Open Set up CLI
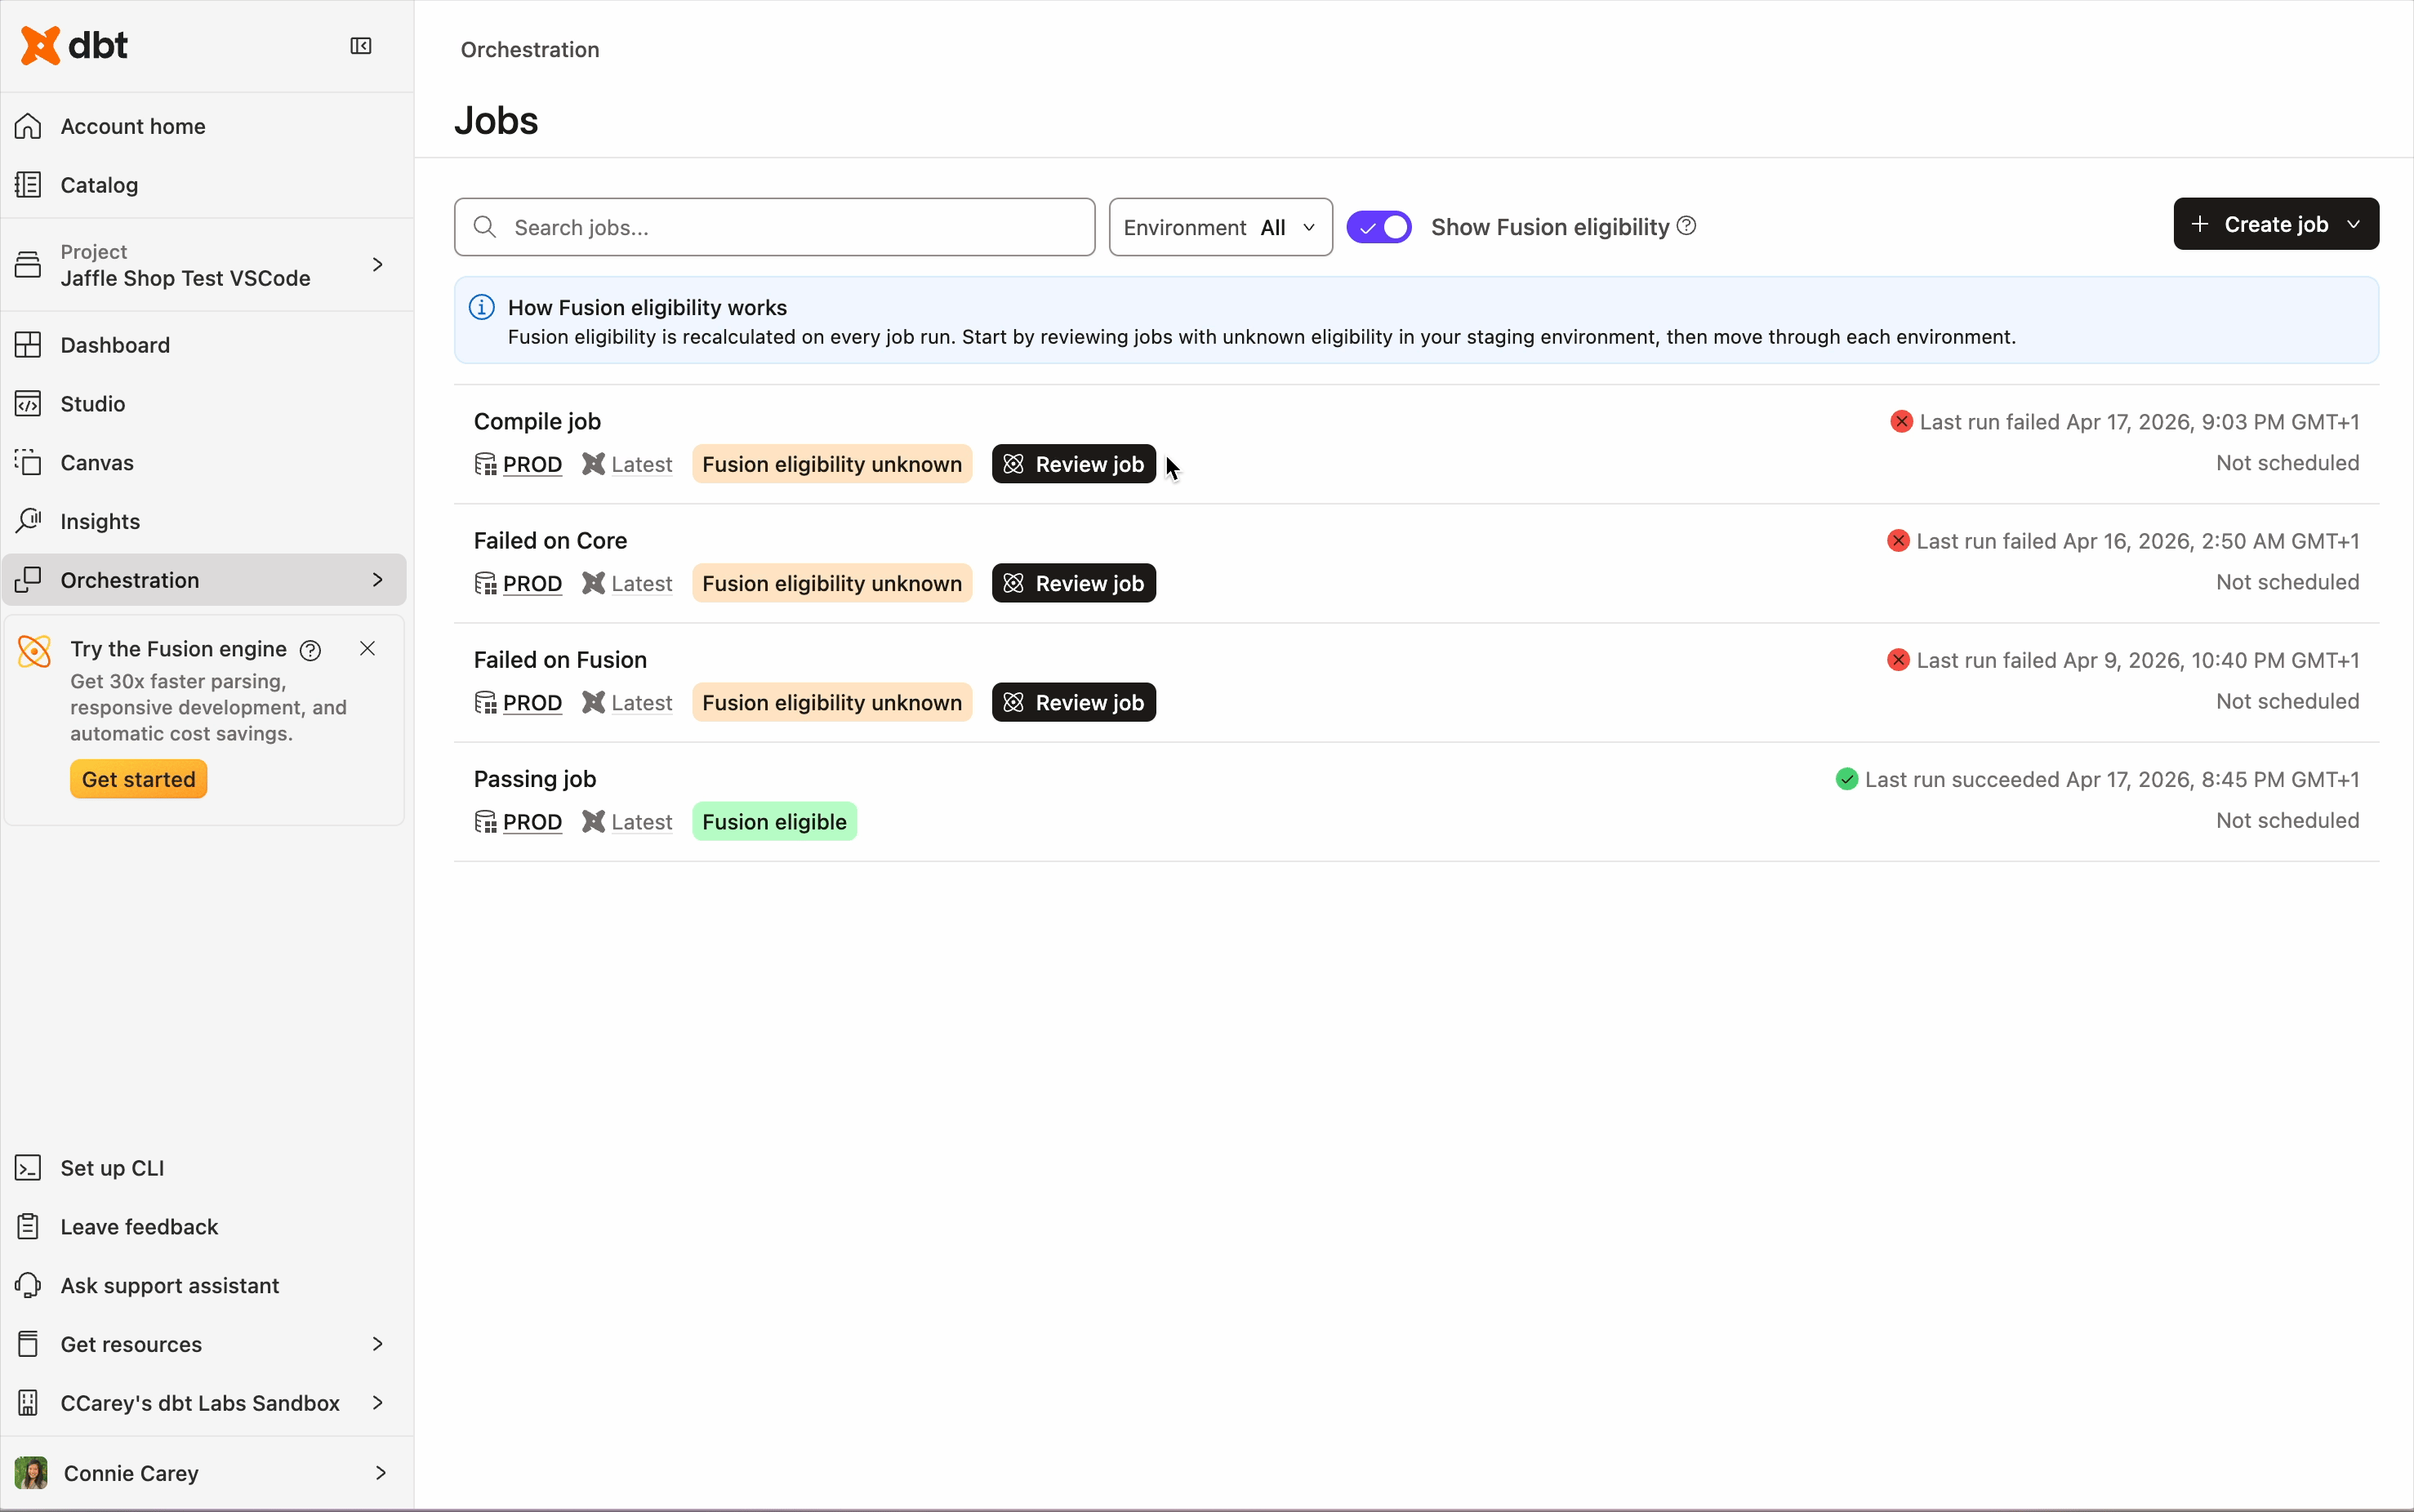The image size is (2414, 1512). click(x=112, y=1167)
